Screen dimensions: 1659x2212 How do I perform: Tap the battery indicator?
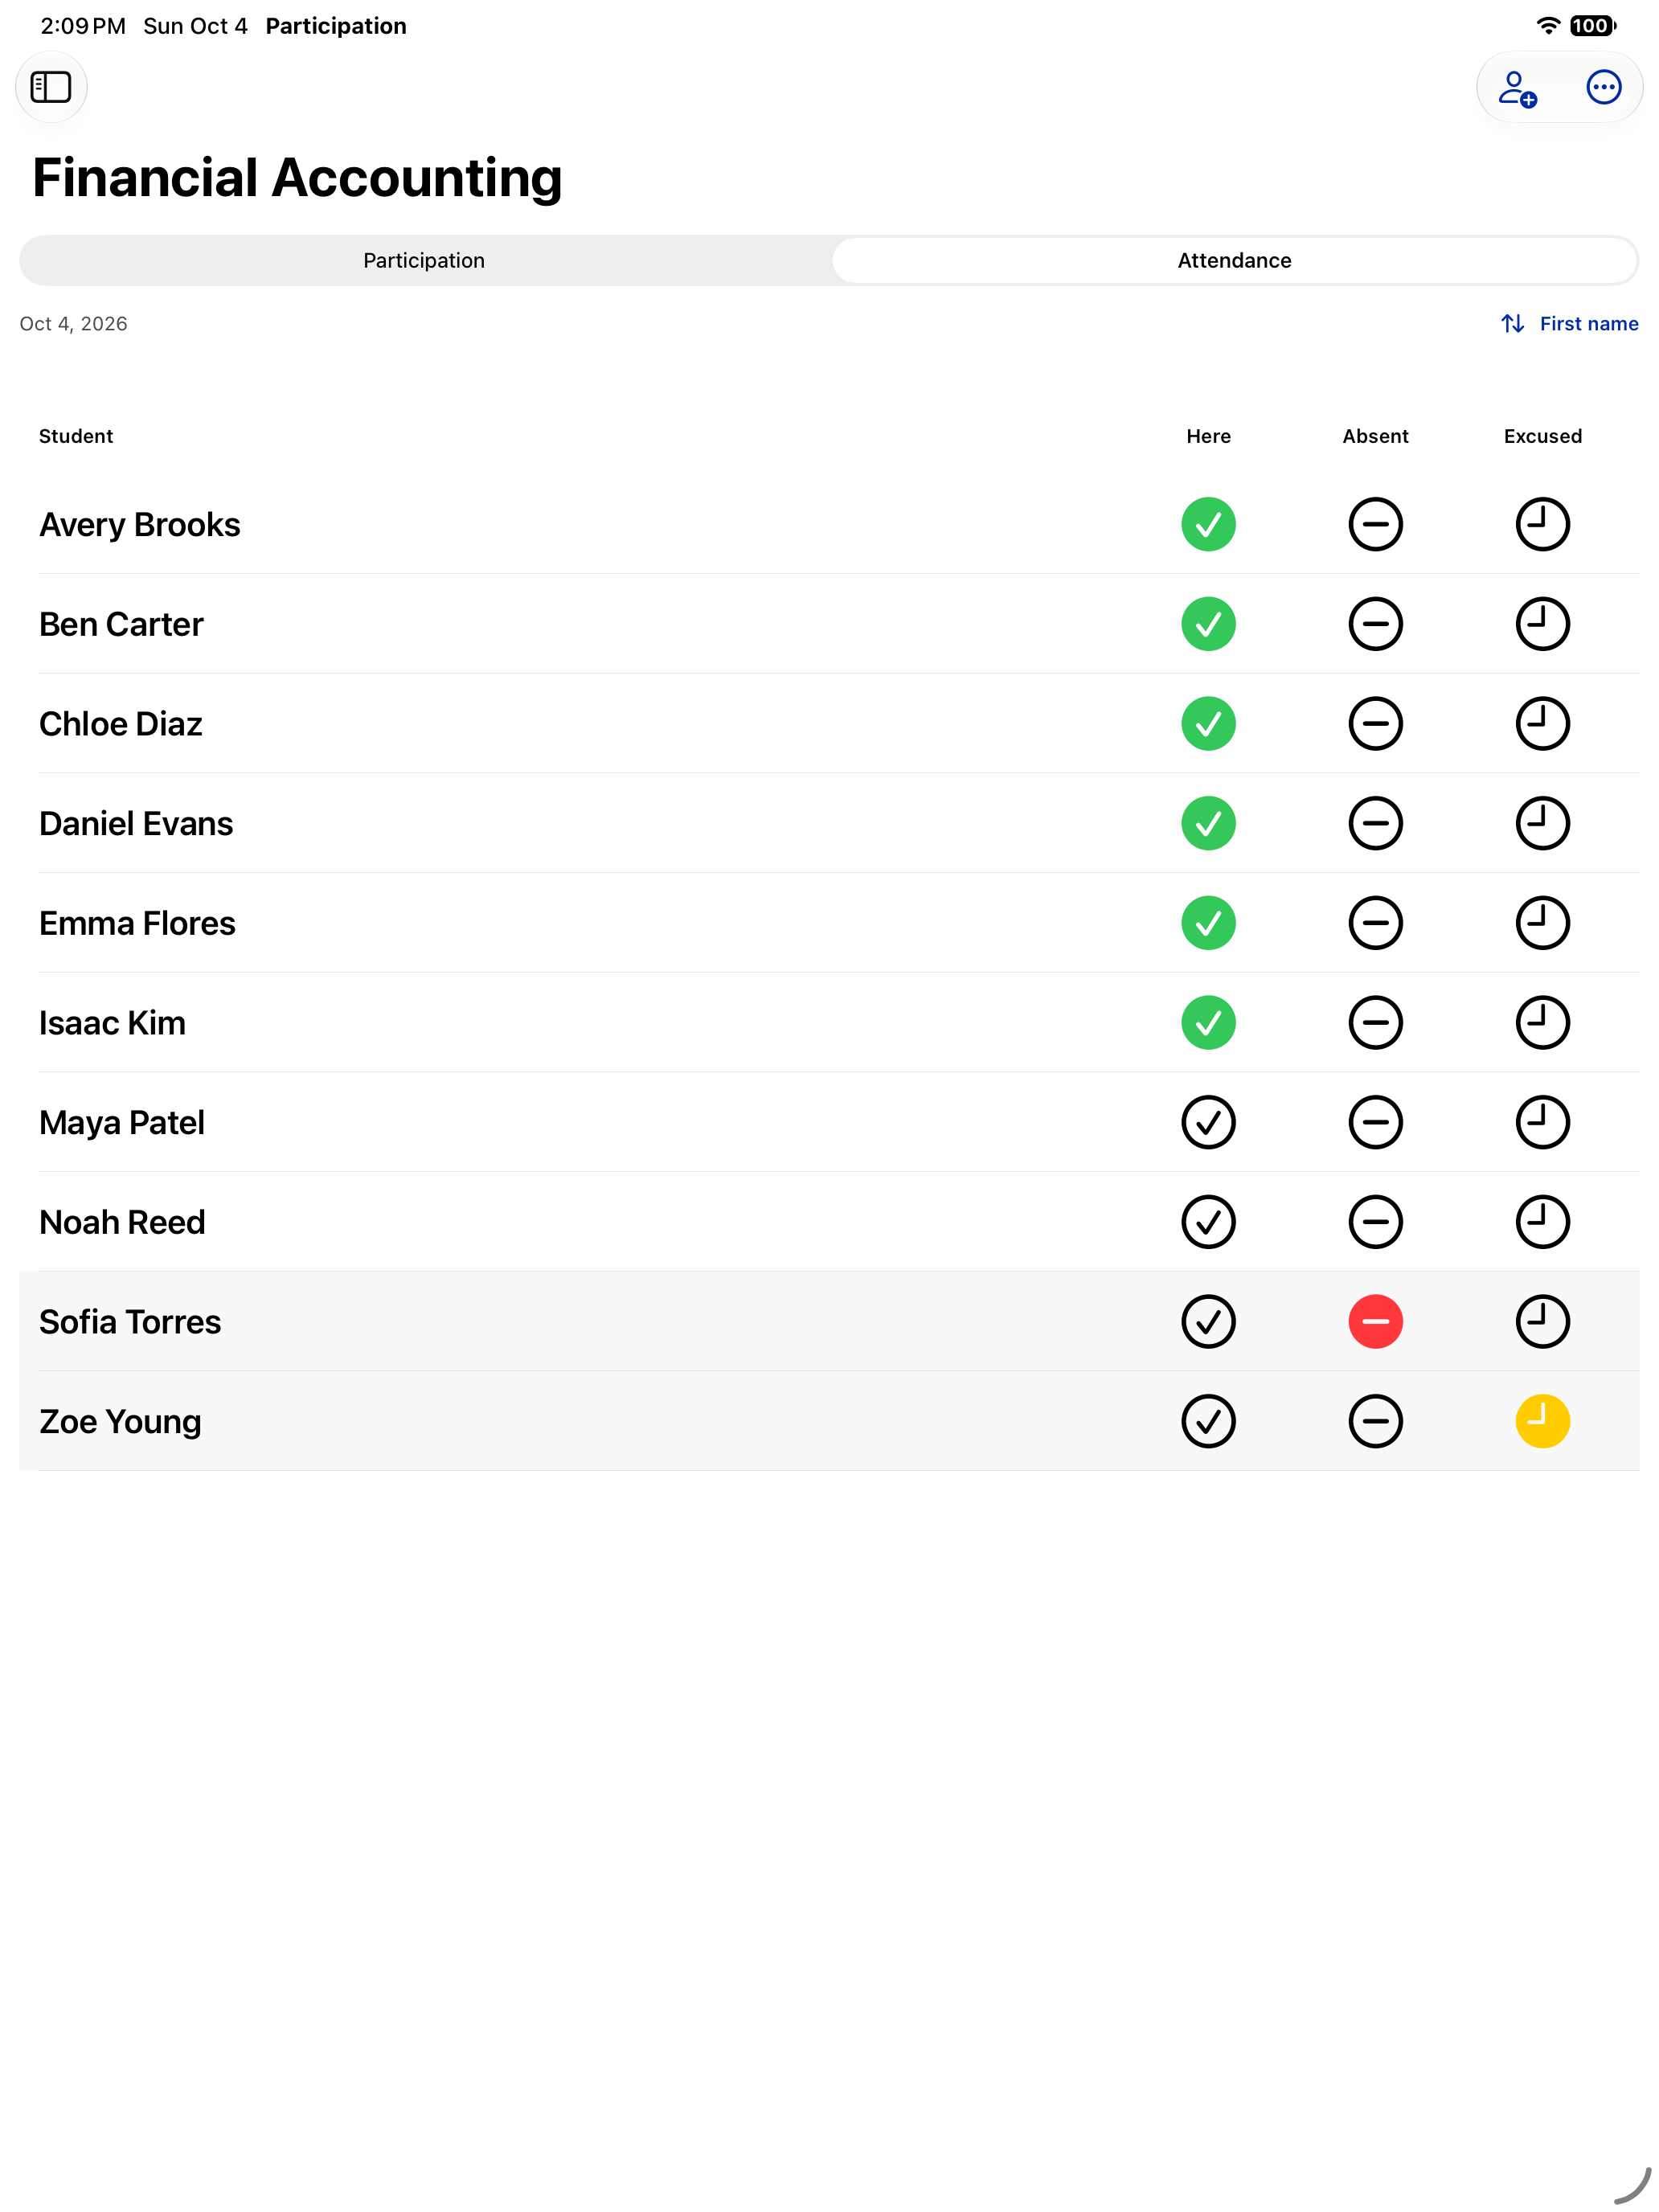pos(1592,26)
